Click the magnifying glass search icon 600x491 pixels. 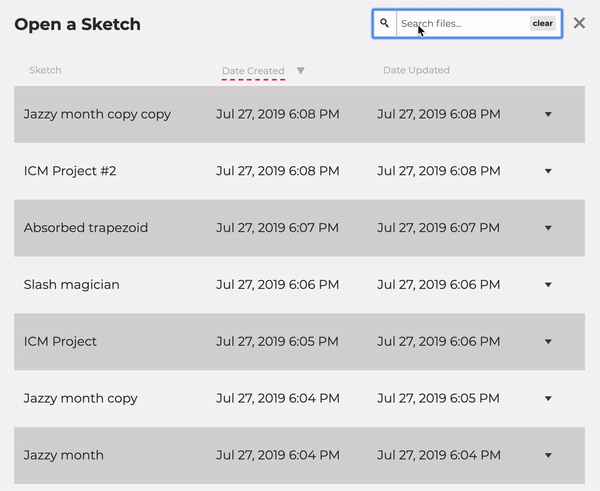coord(385,23)
